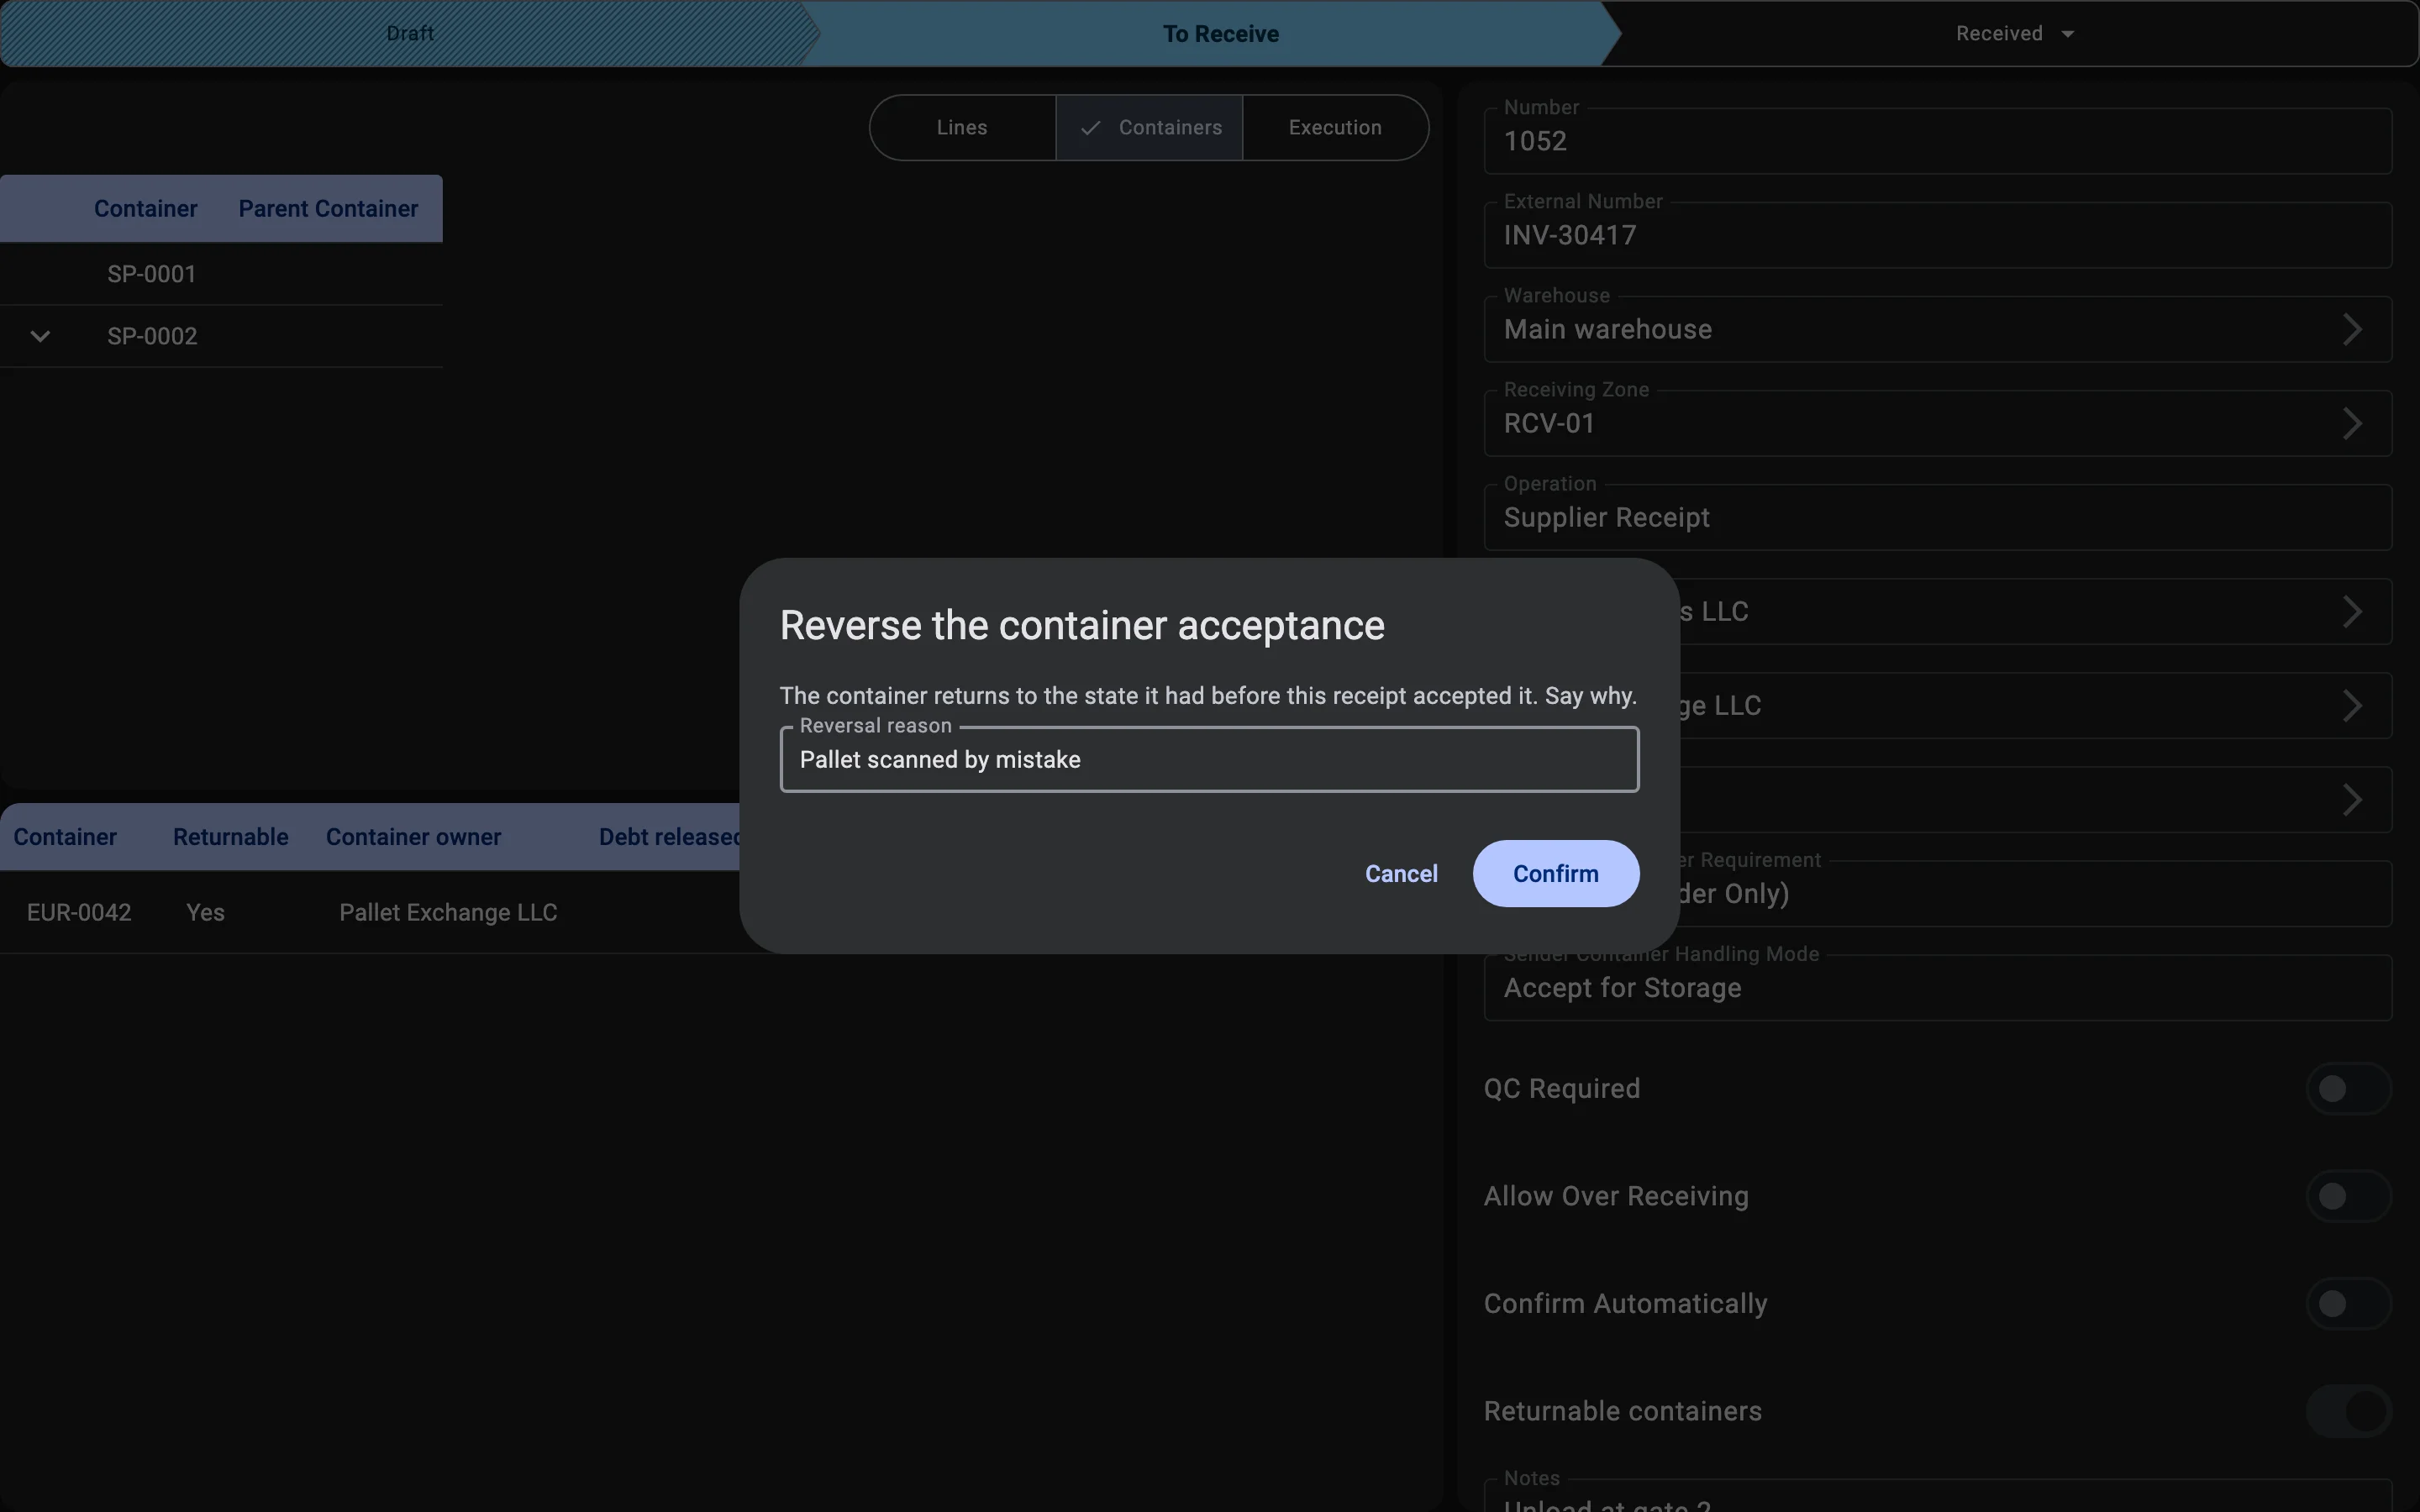Click the Containers tab checkmark icon
This screenshot has width=2420, height=1512.
1090,128
